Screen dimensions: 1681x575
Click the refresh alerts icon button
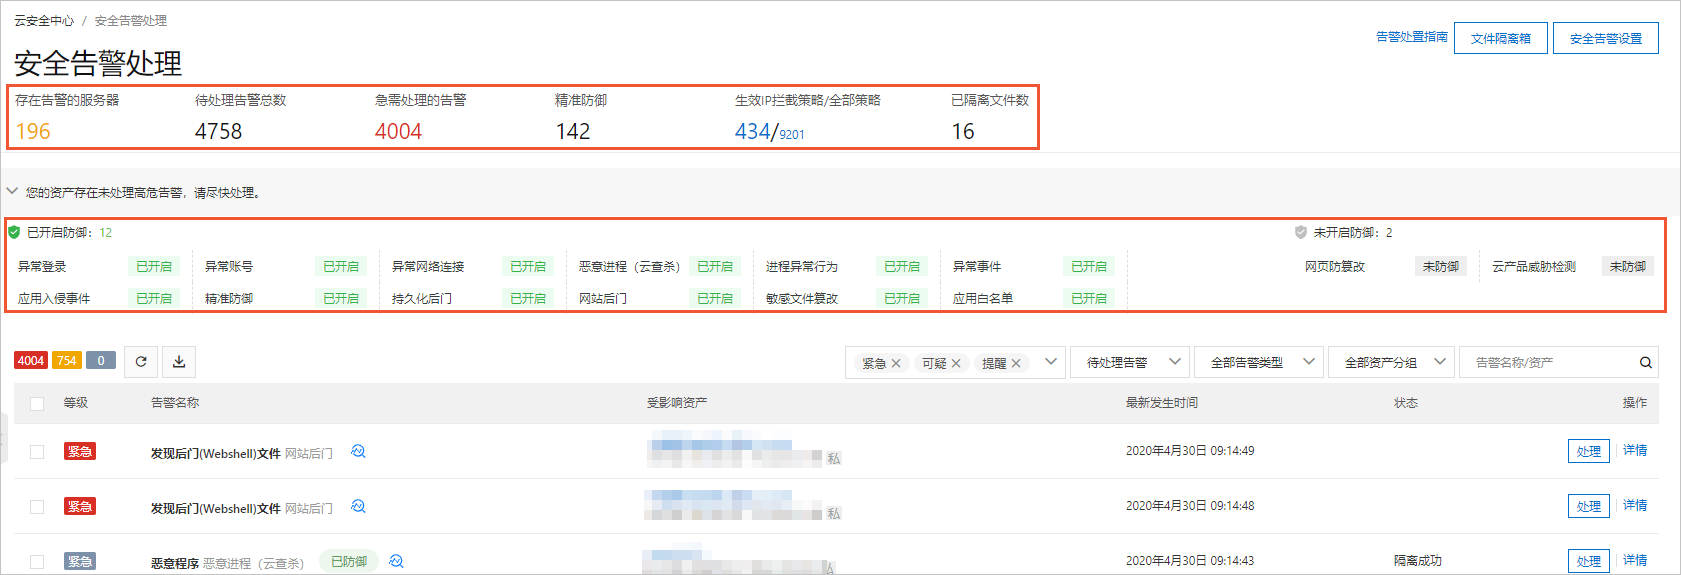pyautogui.click(x=141, y=362)
